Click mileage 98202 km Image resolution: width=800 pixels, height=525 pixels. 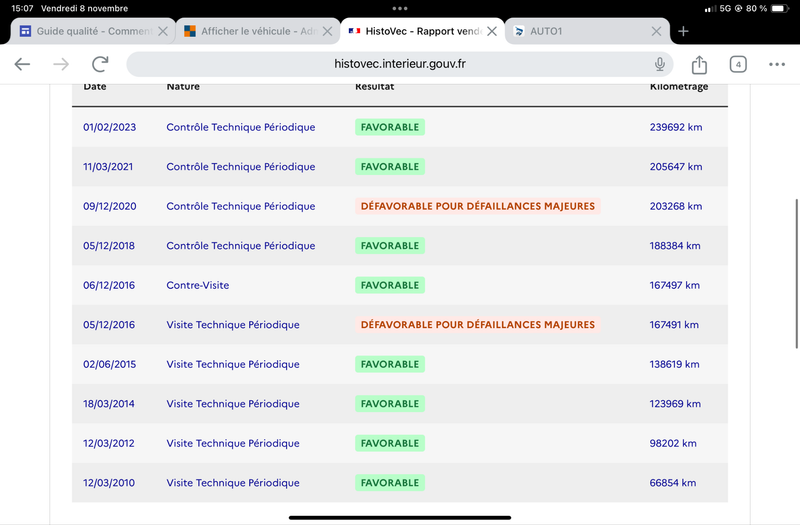tap(672, 443)
